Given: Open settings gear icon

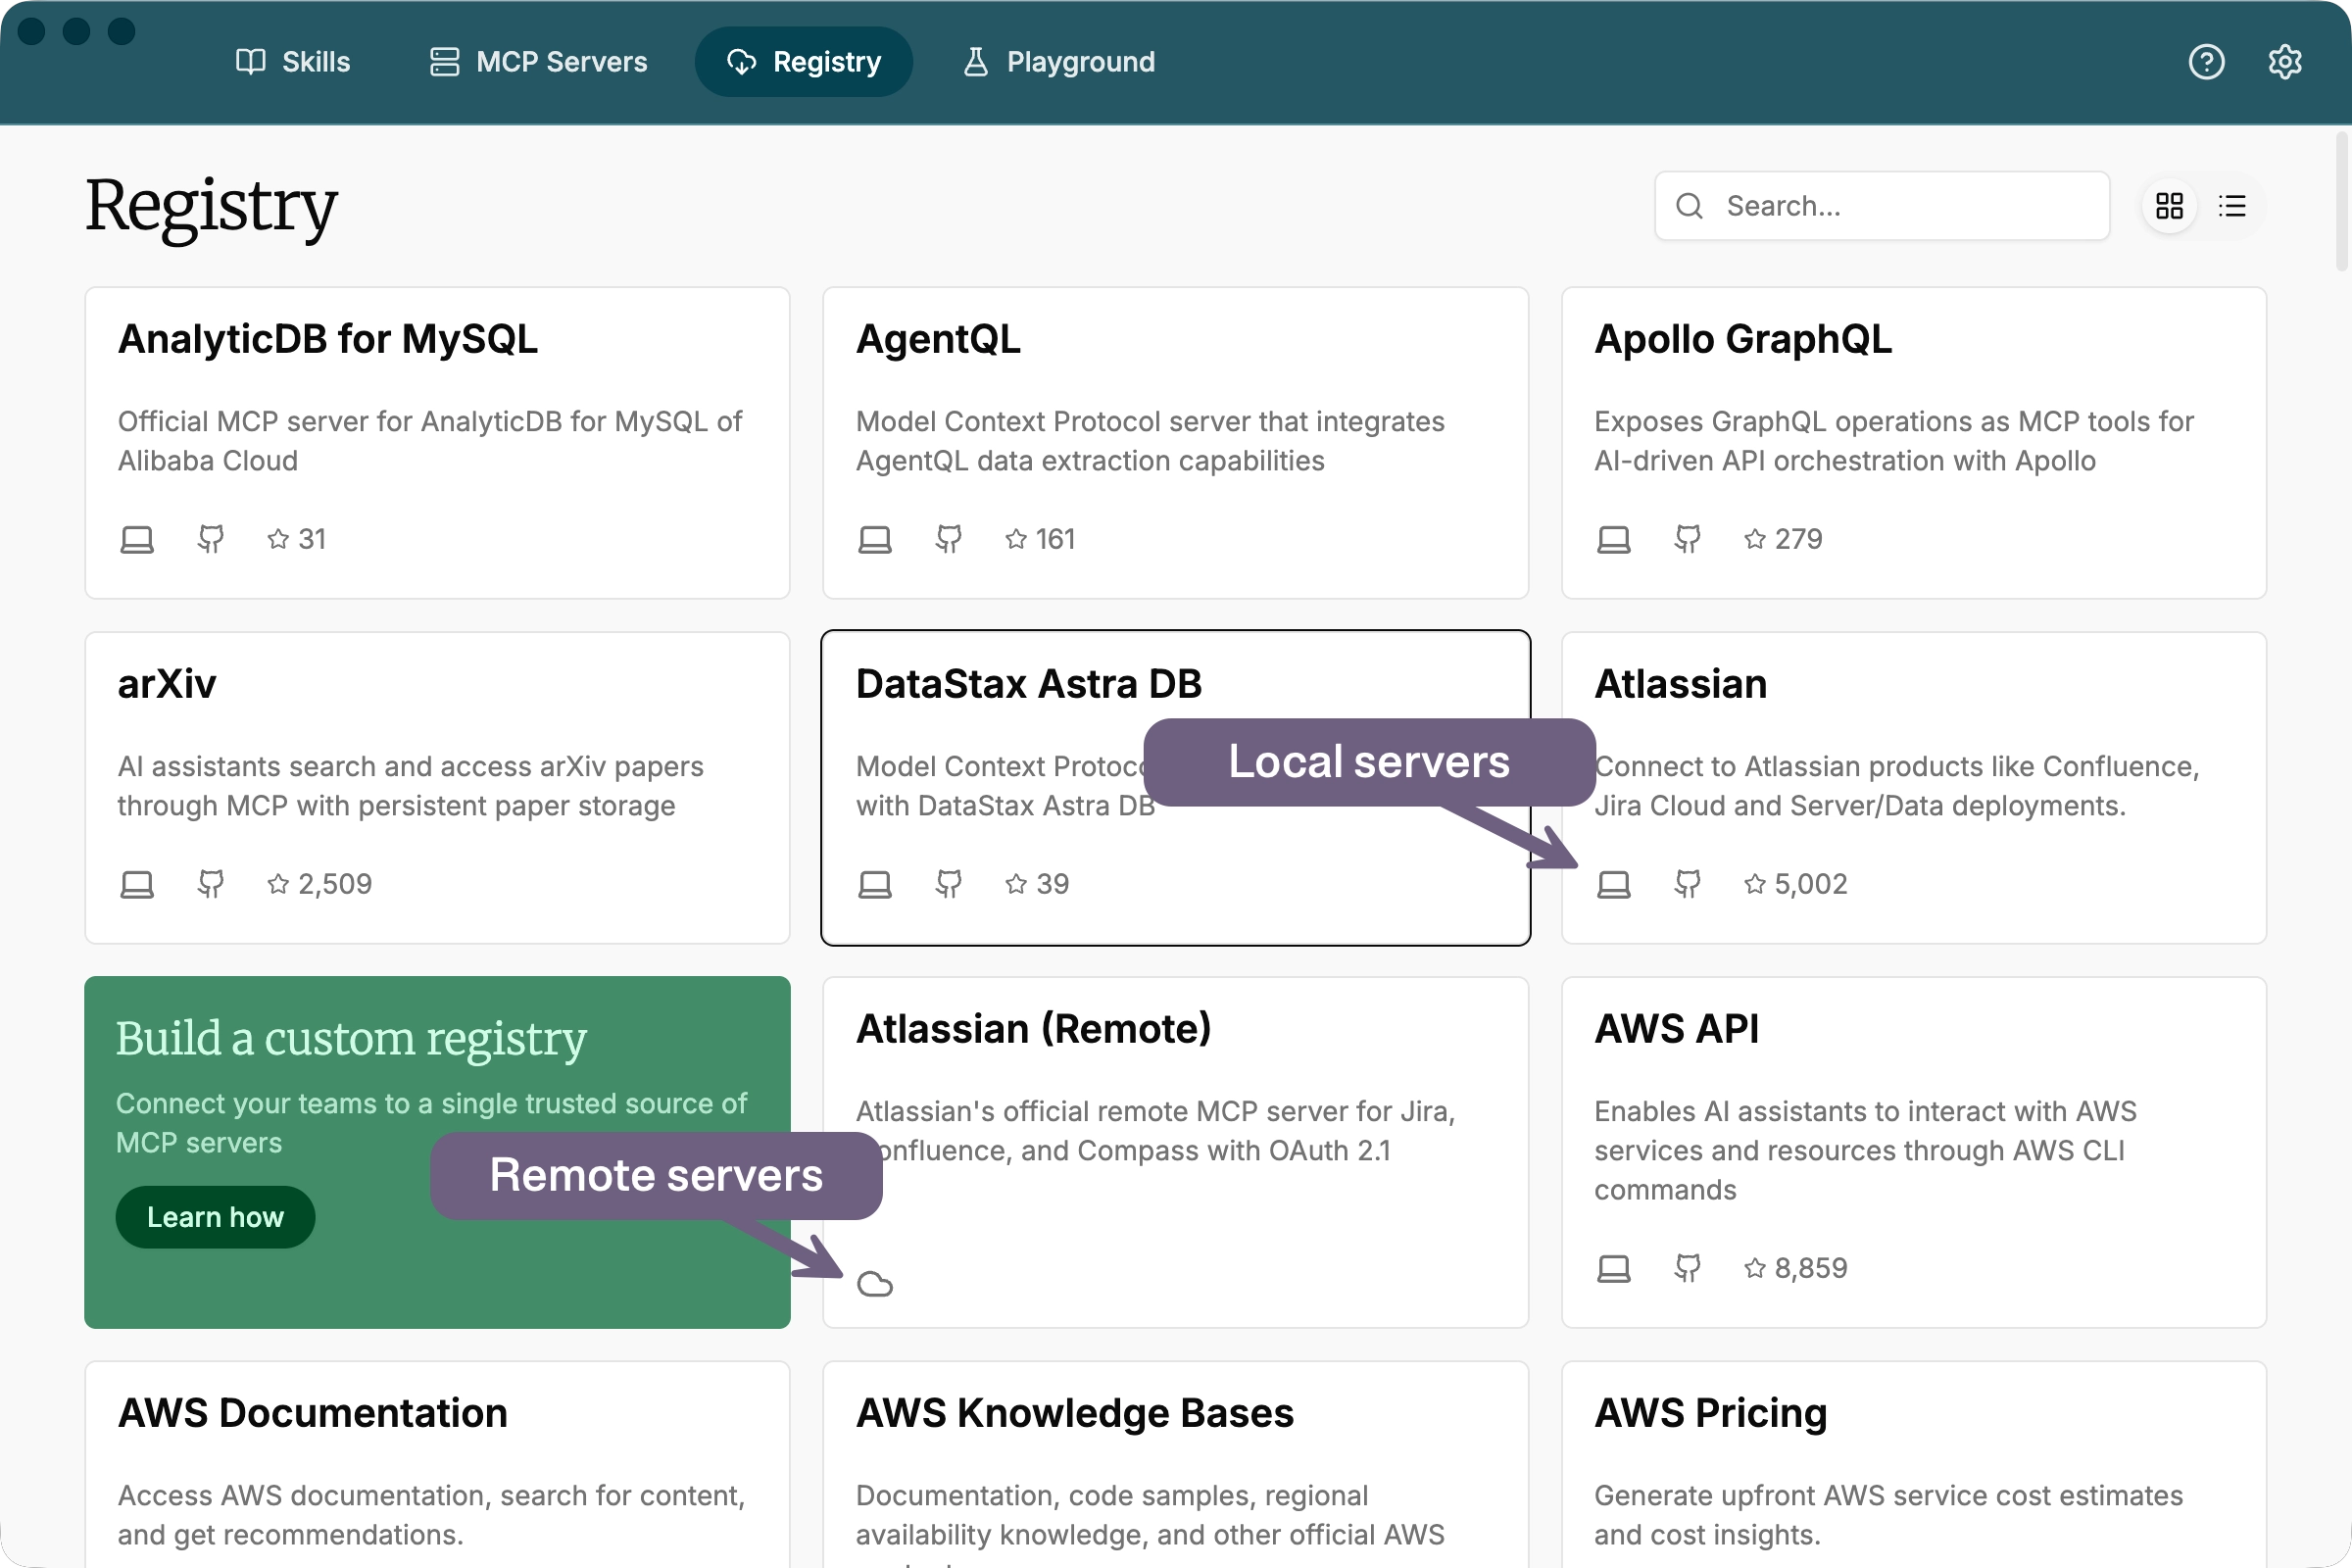Looking at the screenshot, I should coord(2285,62).
